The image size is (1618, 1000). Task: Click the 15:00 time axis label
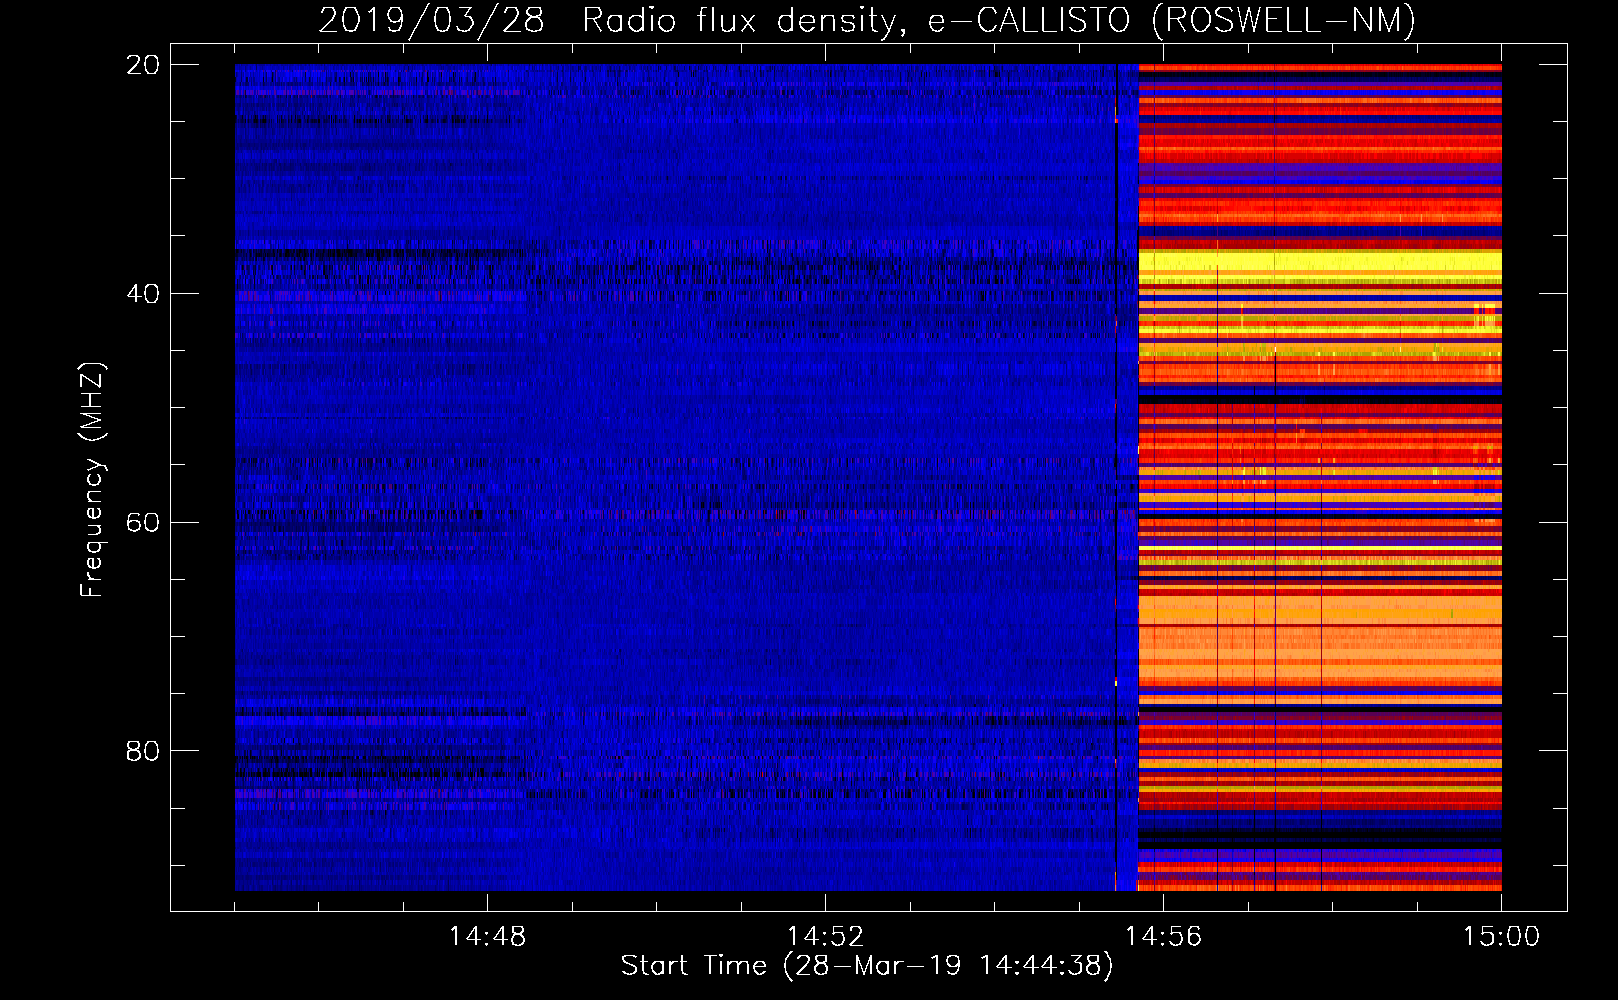[x=1501, y=937]
